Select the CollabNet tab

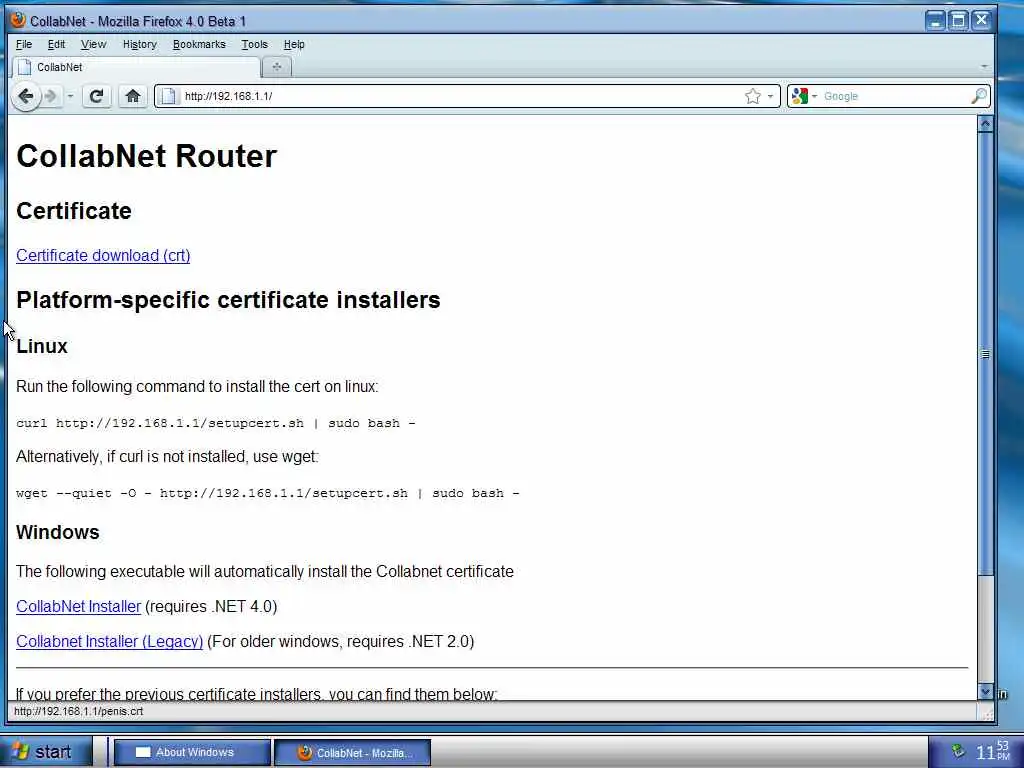[136, 67]
